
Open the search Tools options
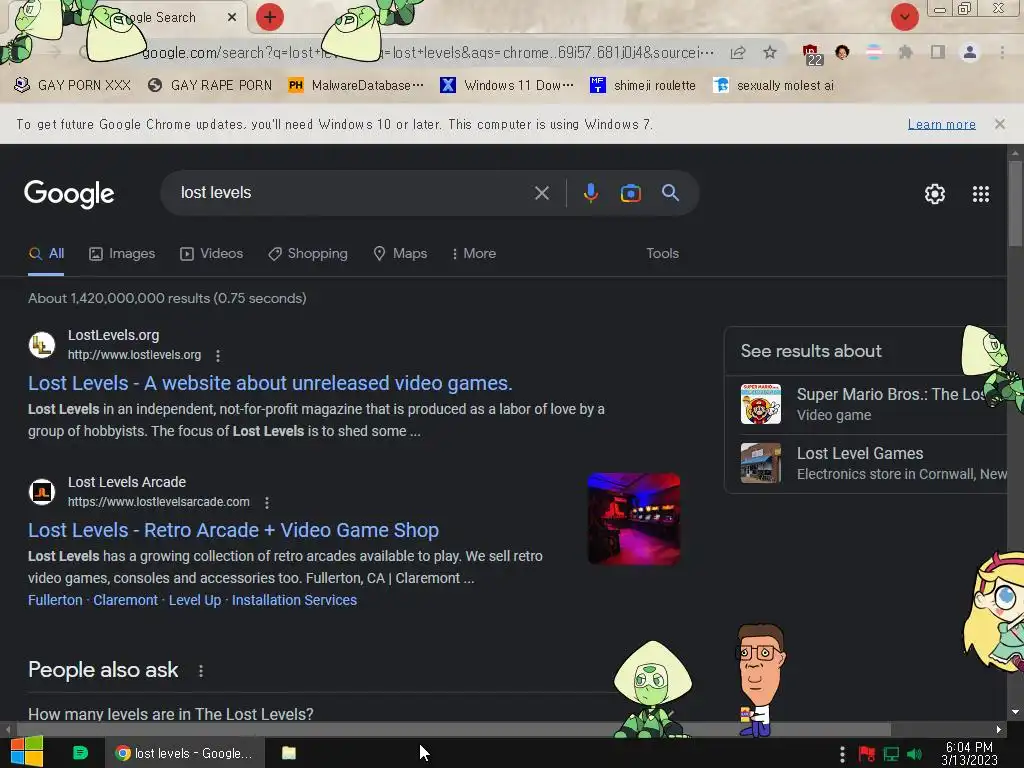pyautogui.click(x=662, y=253)
